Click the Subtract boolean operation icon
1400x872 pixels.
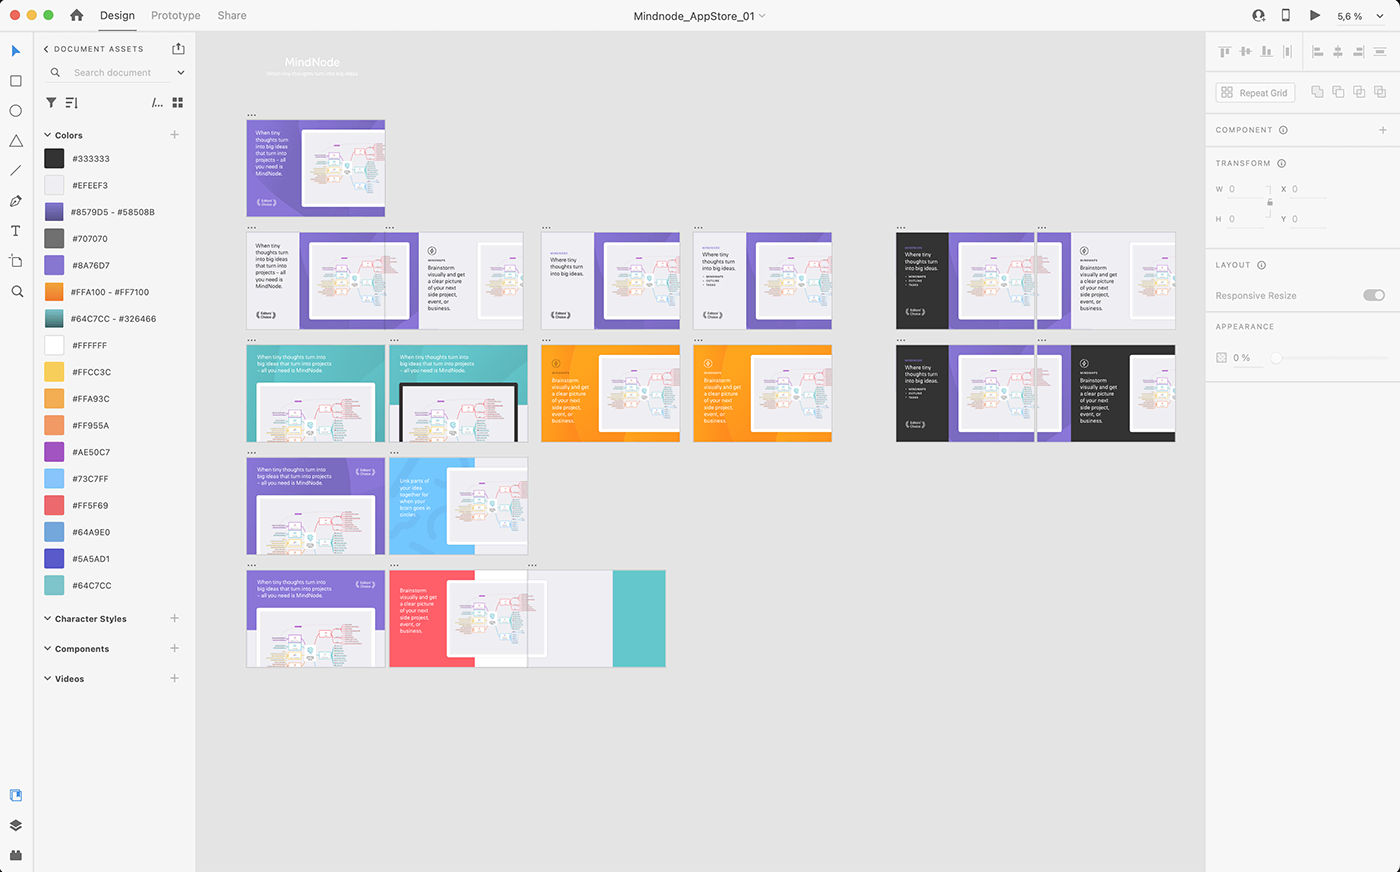click(x=1338, y=92)
